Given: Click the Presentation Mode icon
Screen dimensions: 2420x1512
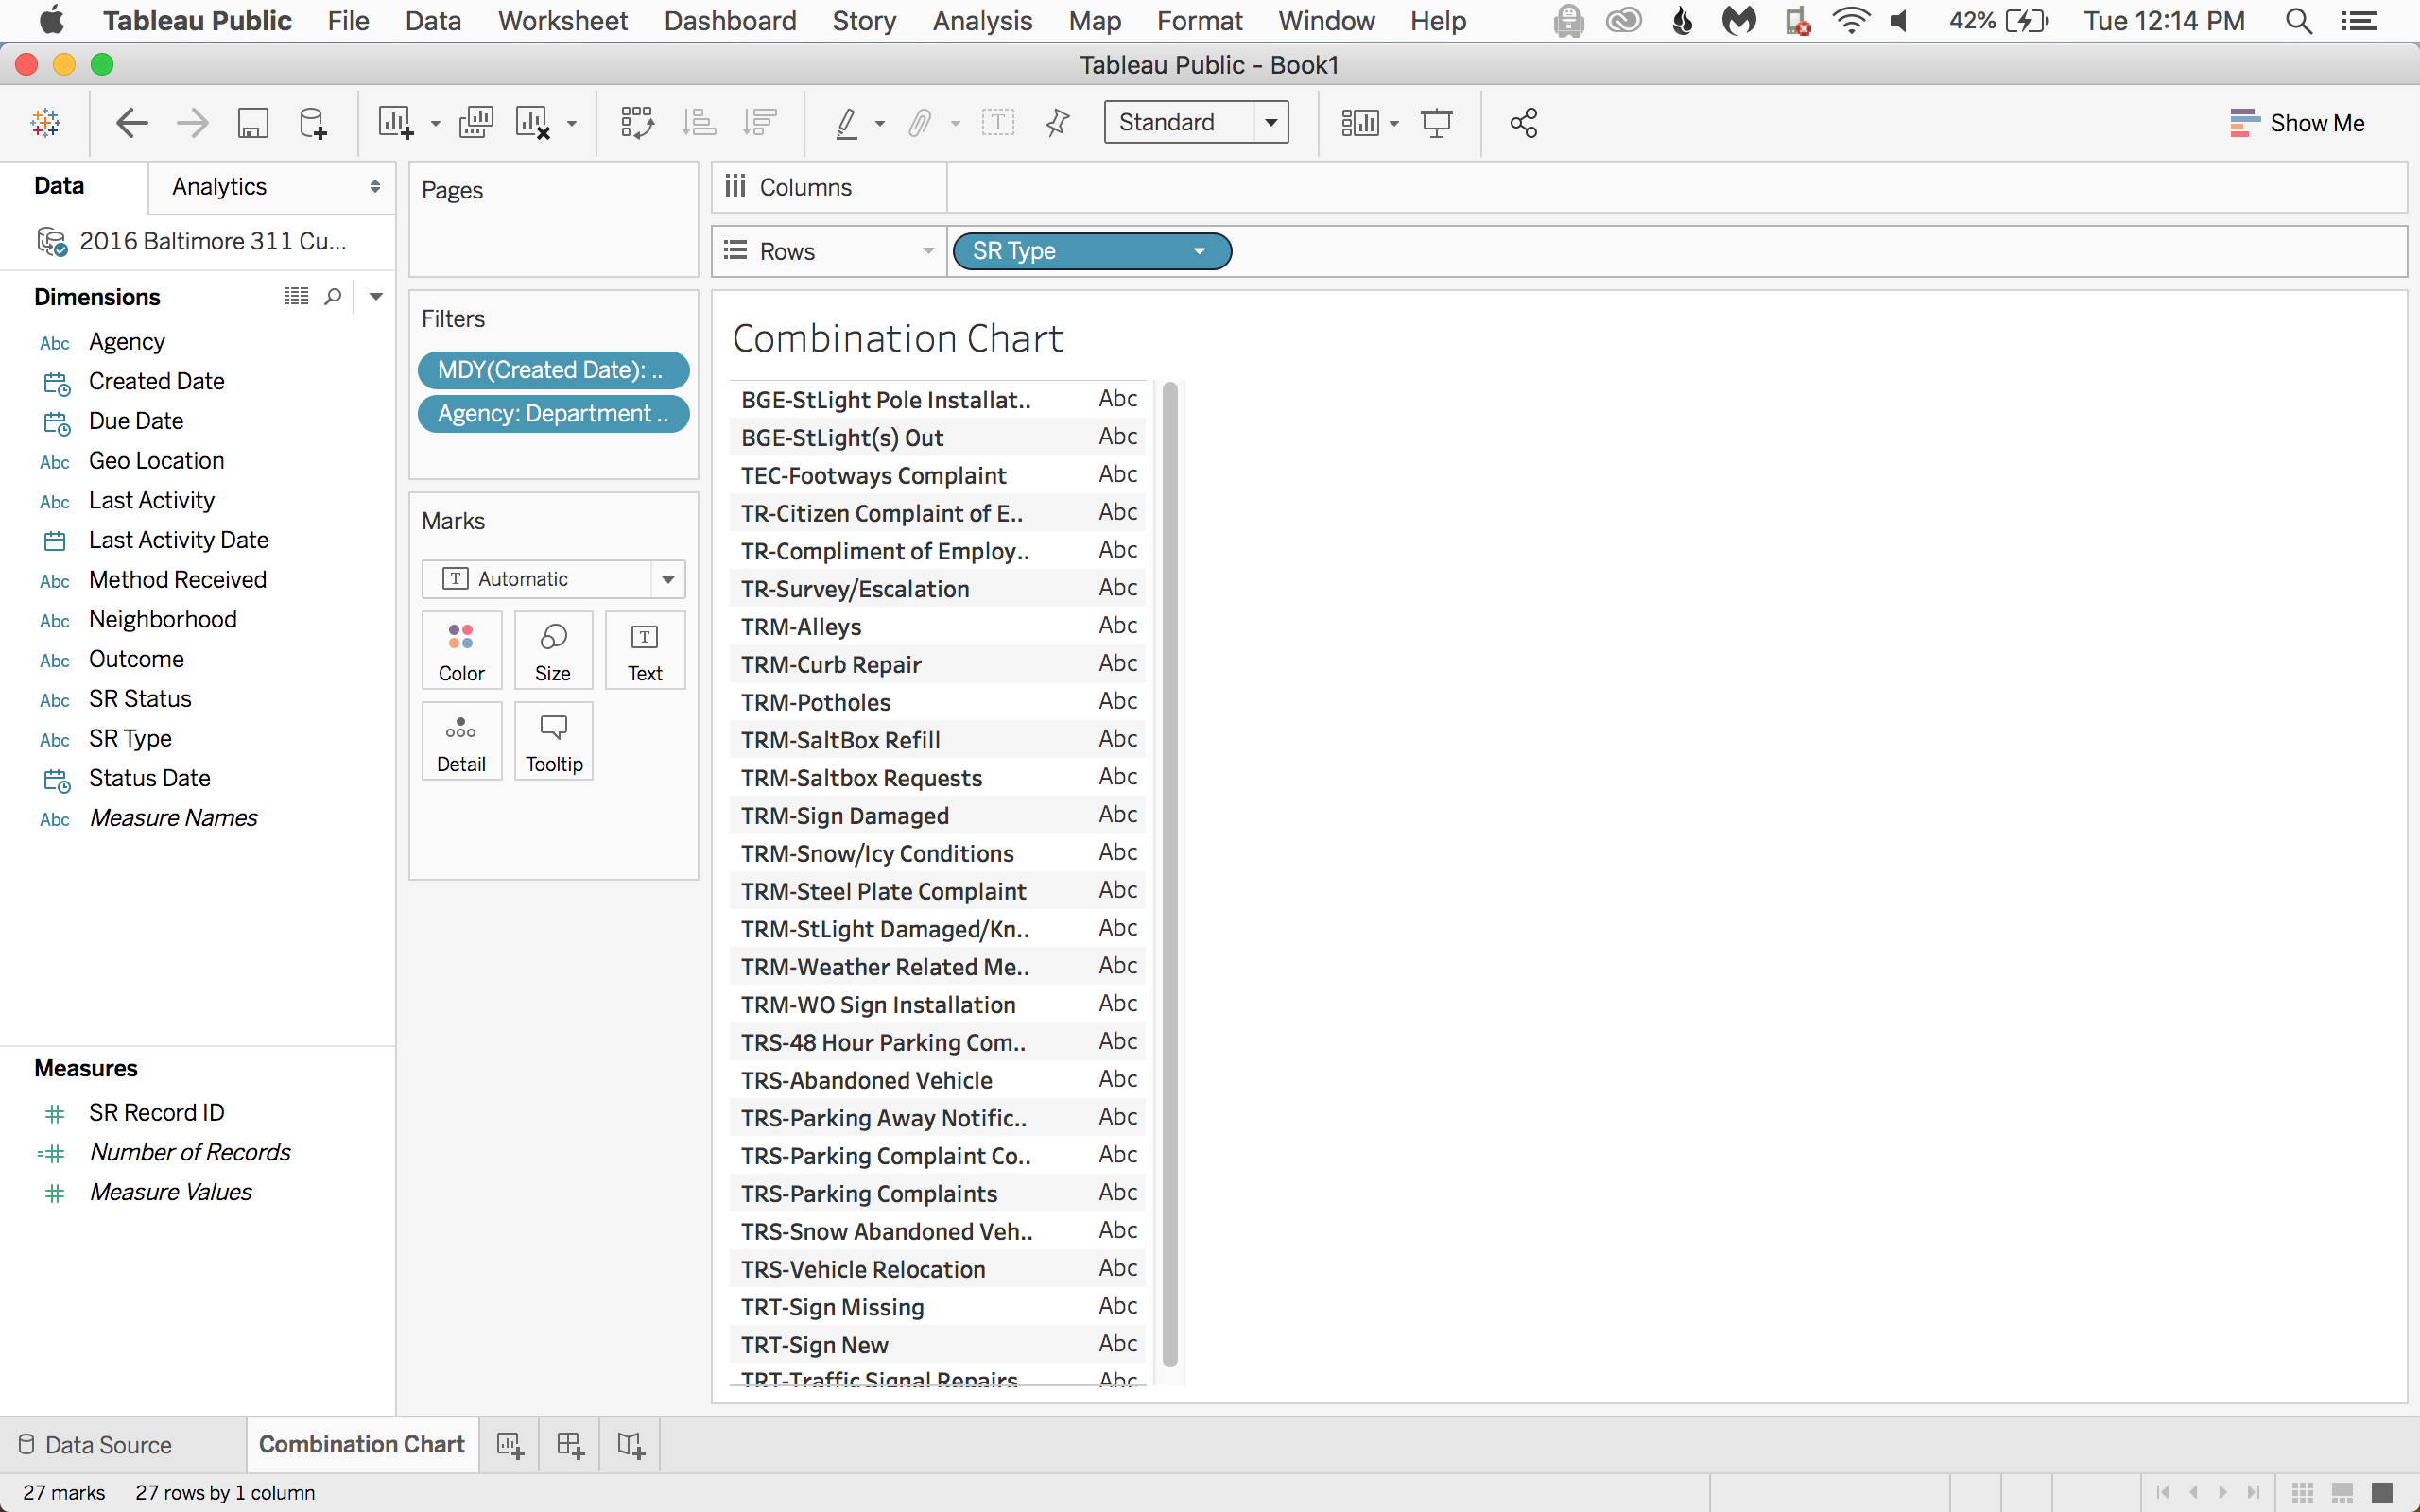Looking at the screenshot, I should pyautogui.click(x=1437, y=123).
